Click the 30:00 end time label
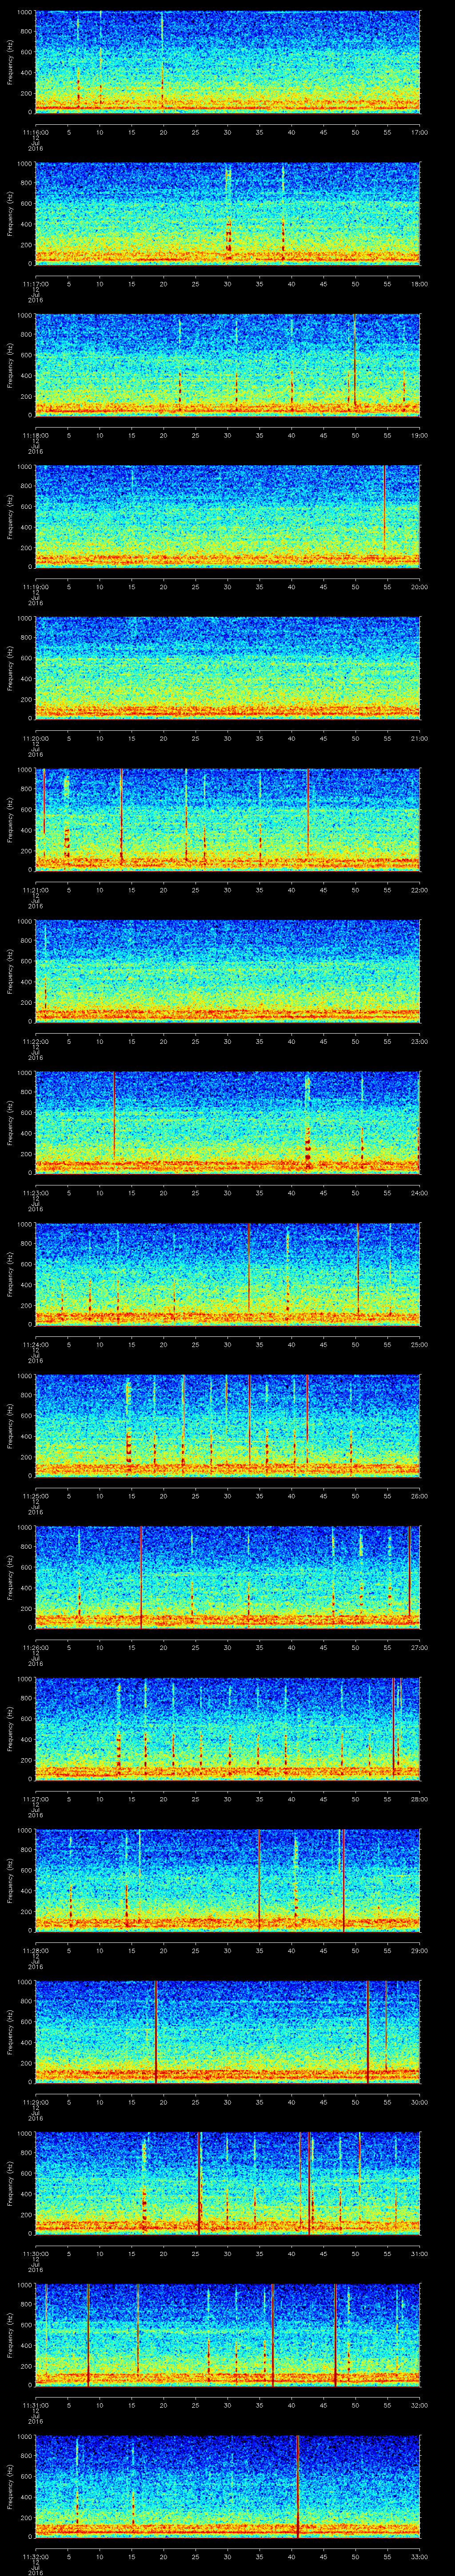 click(419, 2102)
